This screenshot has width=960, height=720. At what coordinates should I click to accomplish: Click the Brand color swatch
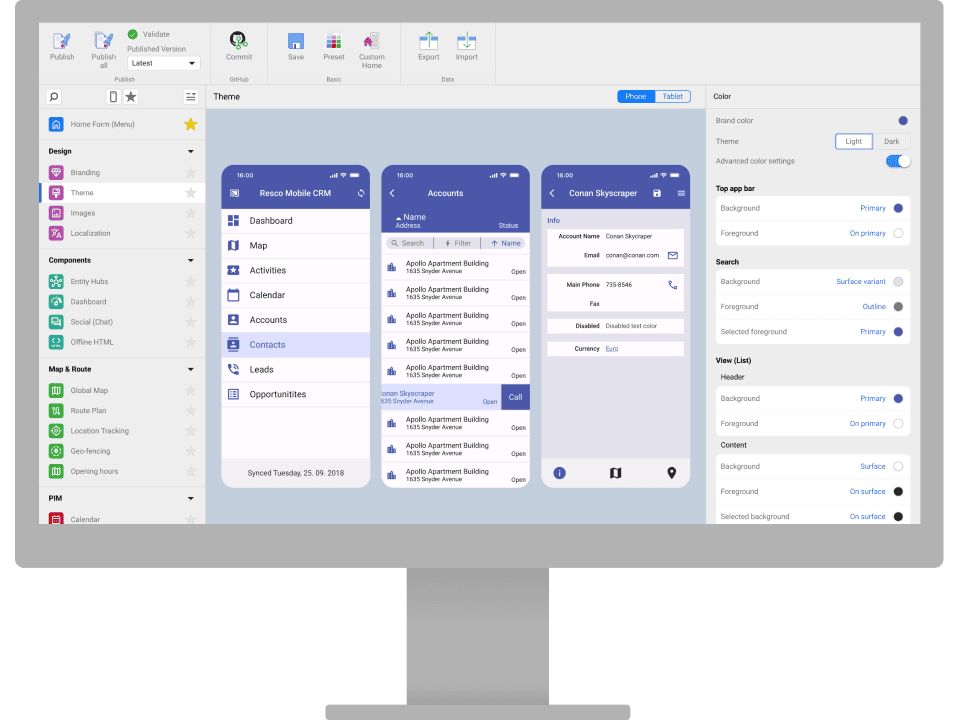click(902, 120)
